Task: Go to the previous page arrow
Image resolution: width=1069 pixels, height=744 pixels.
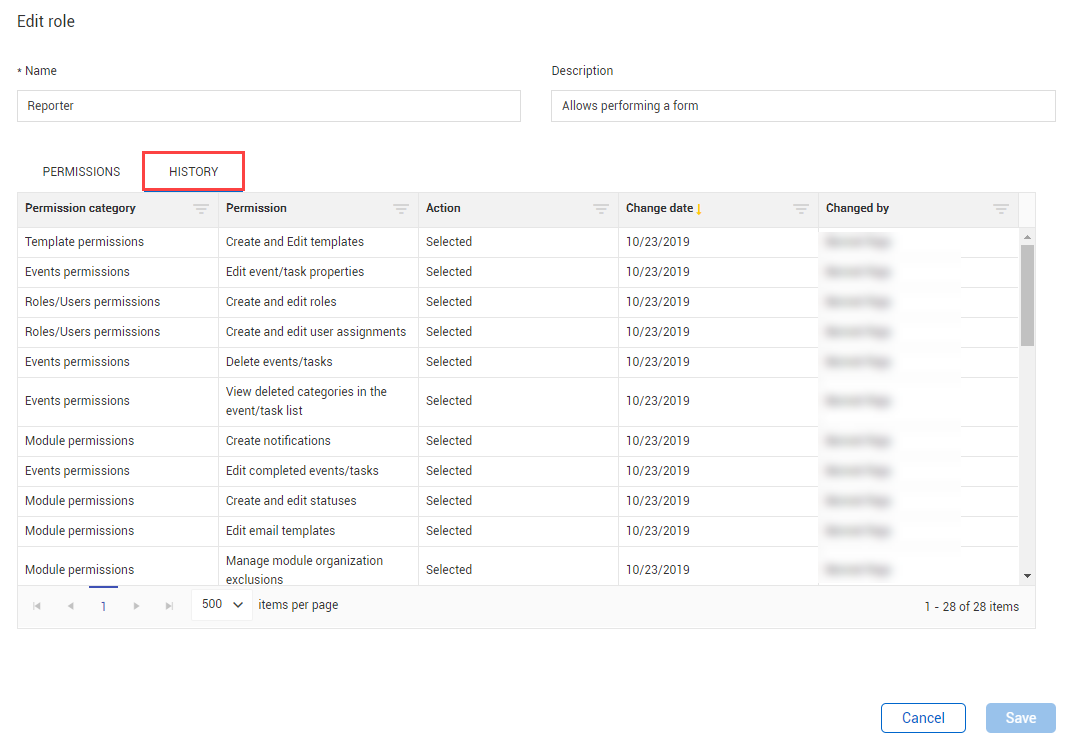Action: (70, 606)
